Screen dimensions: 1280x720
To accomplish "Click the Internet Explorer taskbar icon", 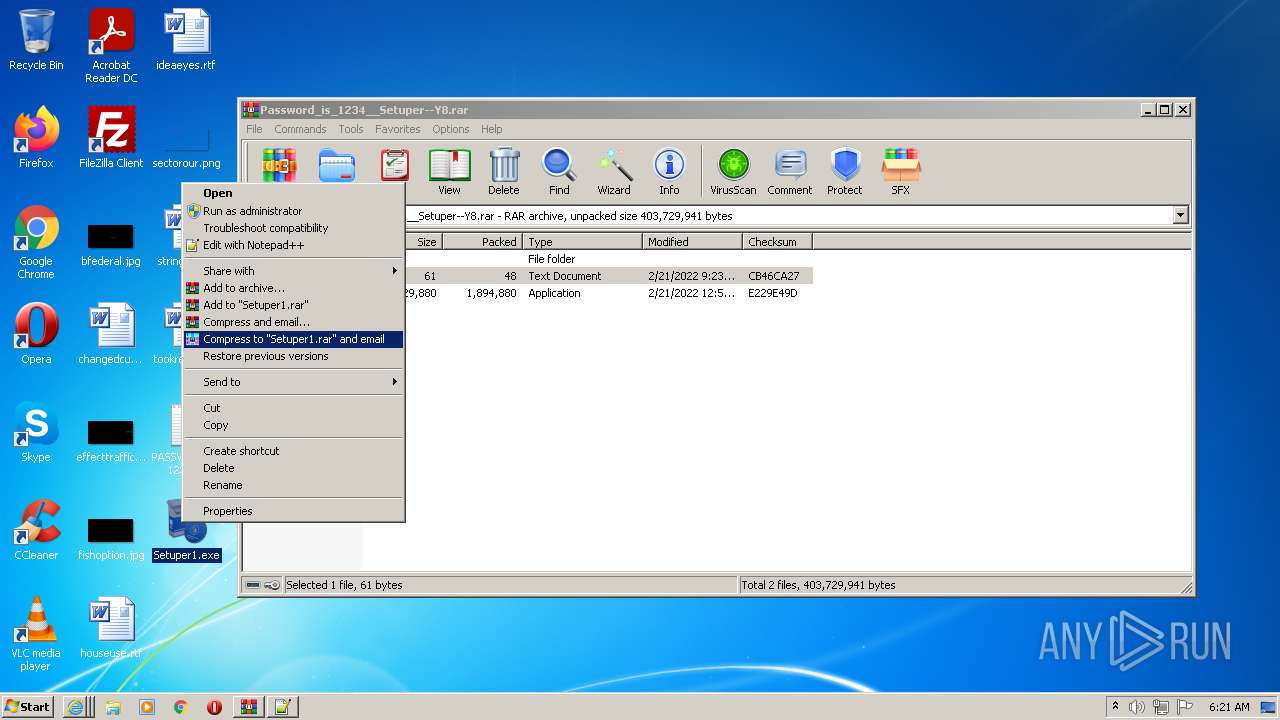I will 76,707.
